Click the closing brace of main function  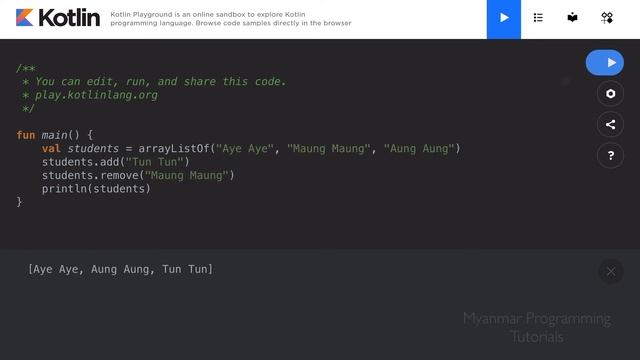19,202
